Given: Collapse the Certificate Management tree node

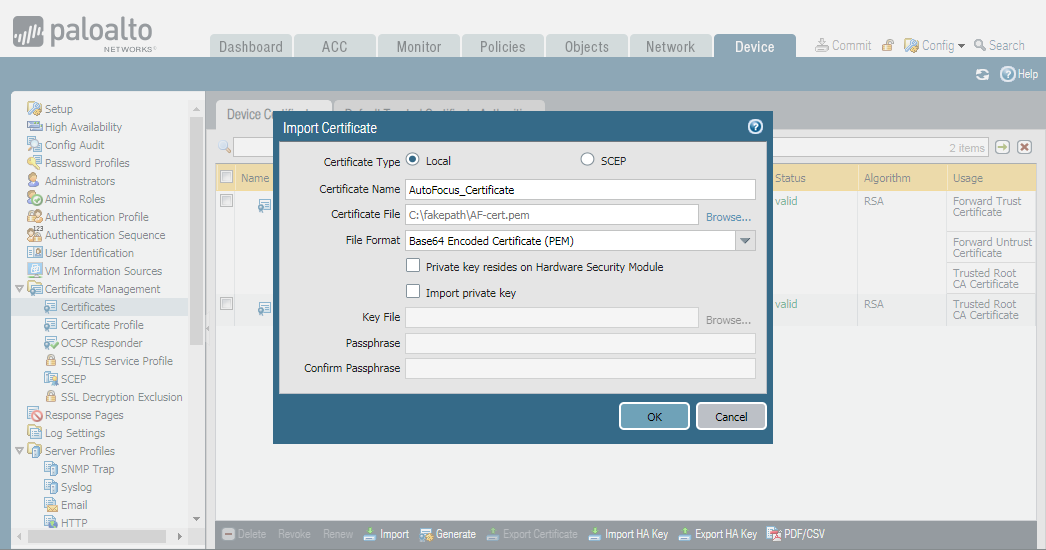Looking at the screenshot, I should (19, 288).
